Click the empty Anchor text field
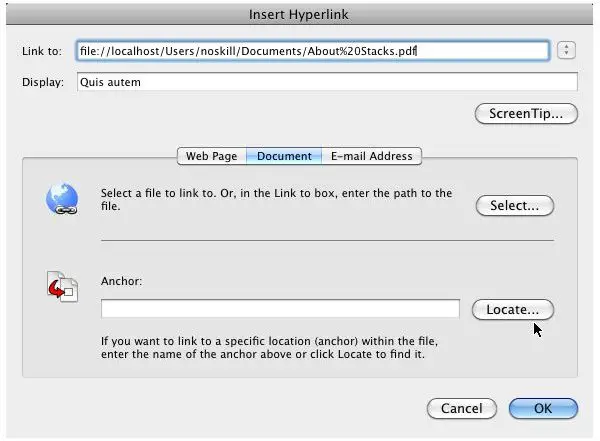This screenshot has width=600, height=441. pos(280,309)
